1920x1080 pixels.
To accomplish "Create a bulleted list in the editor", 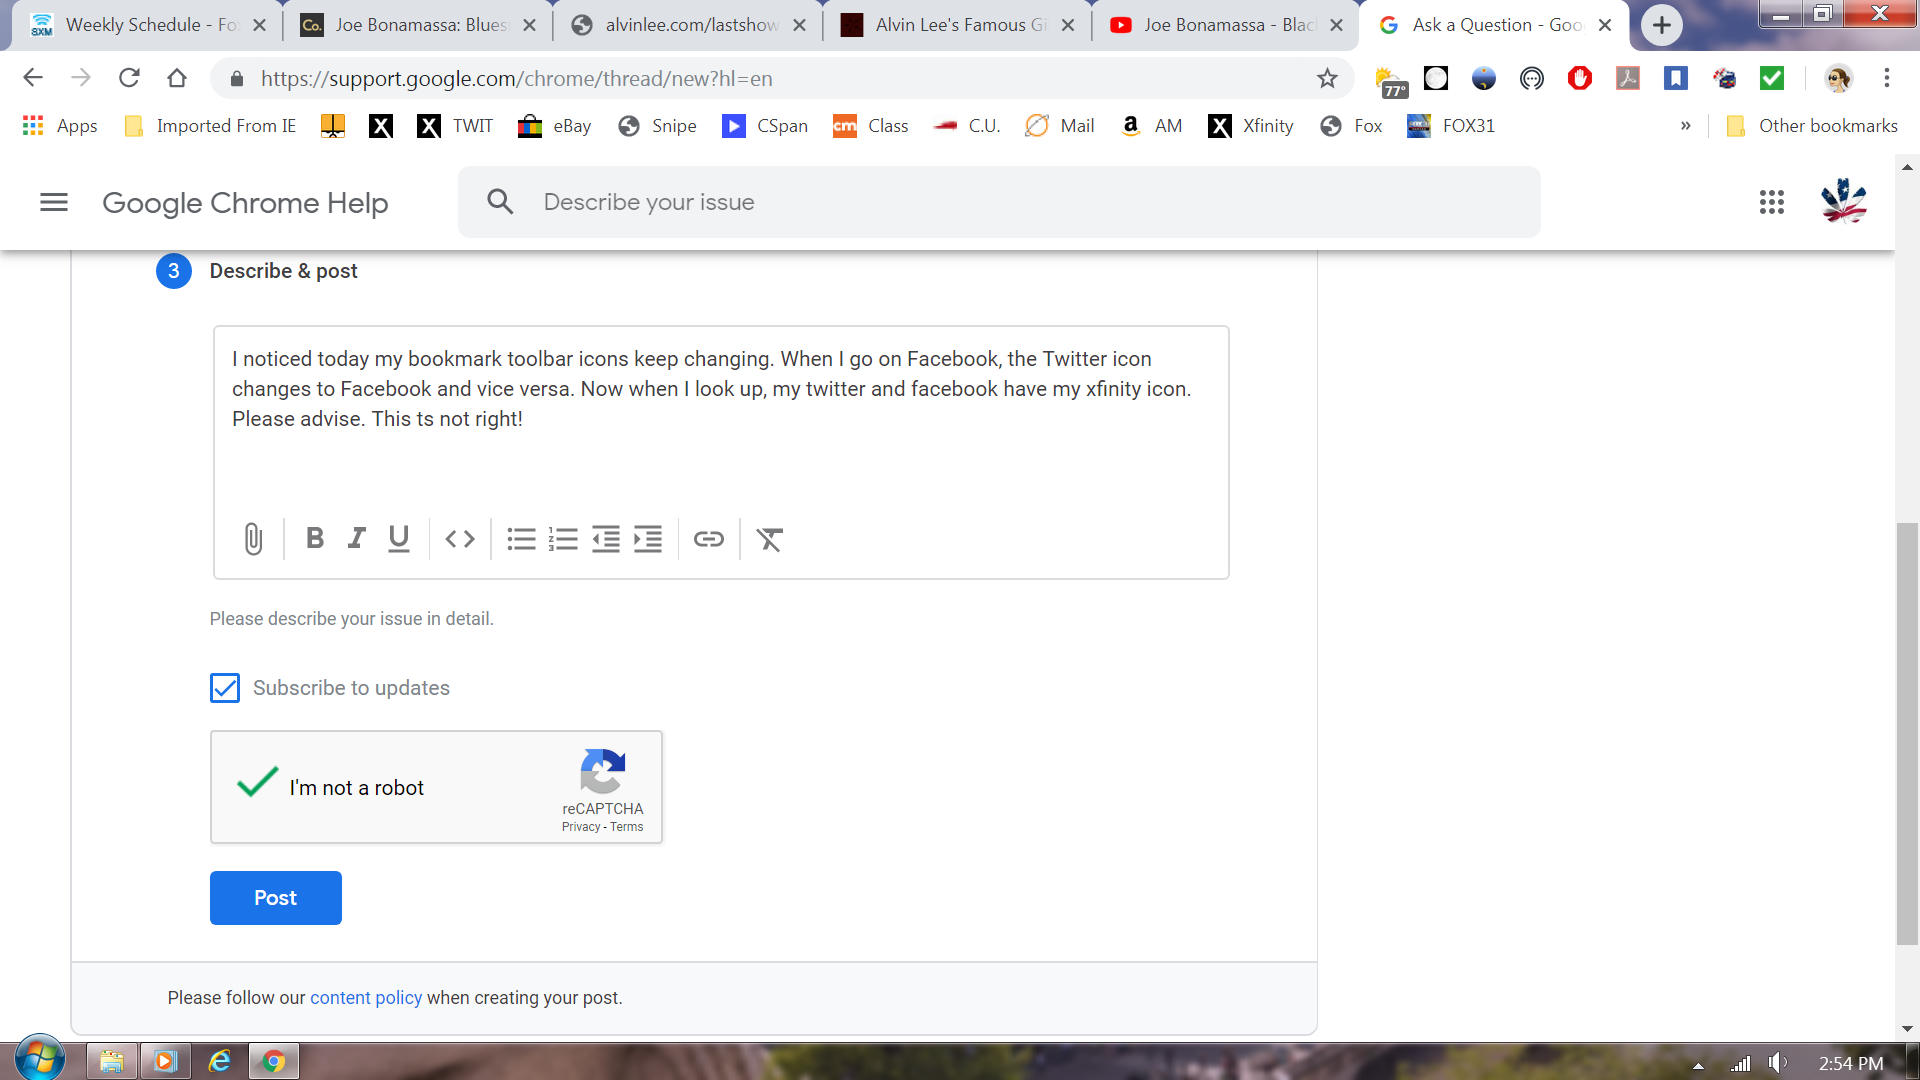I will pos(520,539).
